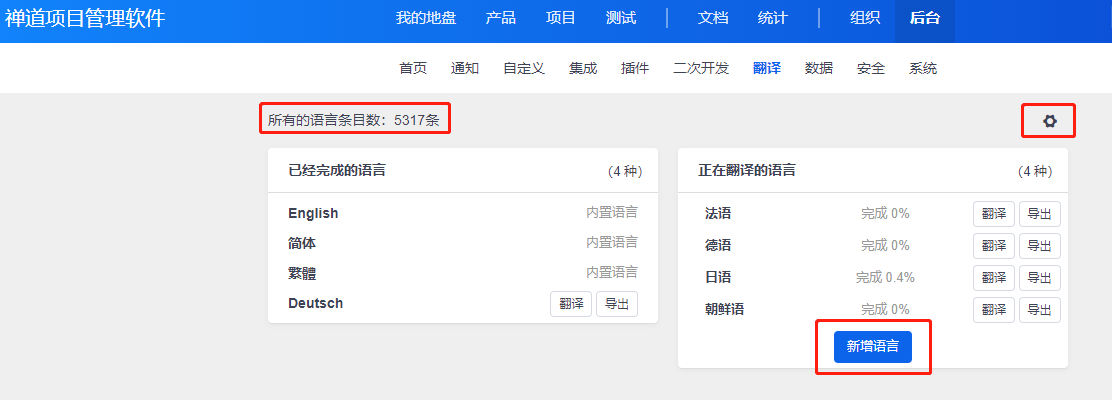The width and height of the screenshot is (1112, 400).
Task: Switch to 通知 sub-tab
Action: 465,69
